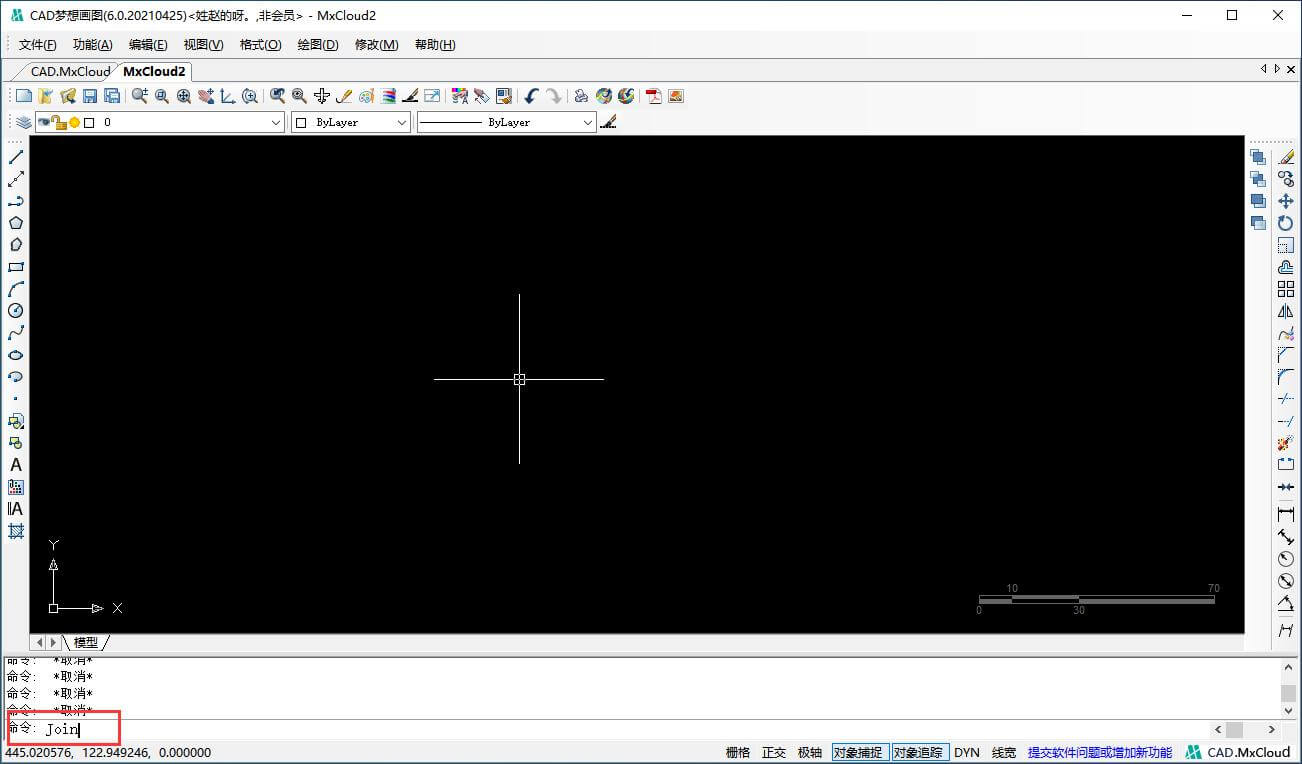This screenshot has height=764, width=1302.
Task: Click the Move tool icon
Action: (1286, 201)
